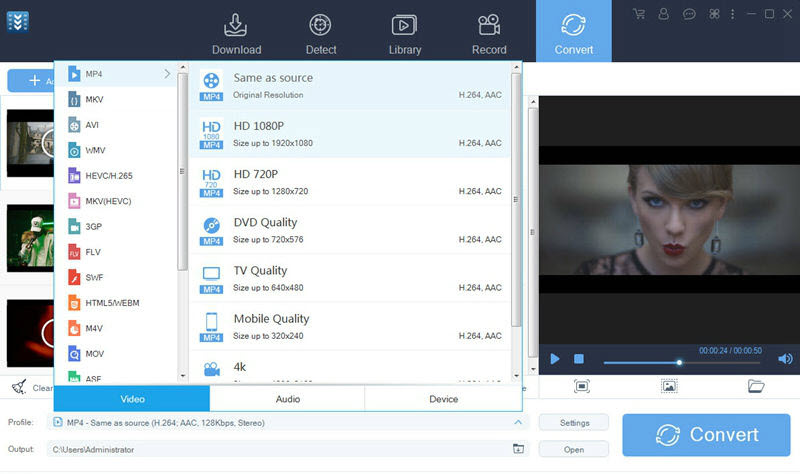The image size is (800, 474).
Task: Select MKV(HEVC) format
Action: (x=115, y=201)
